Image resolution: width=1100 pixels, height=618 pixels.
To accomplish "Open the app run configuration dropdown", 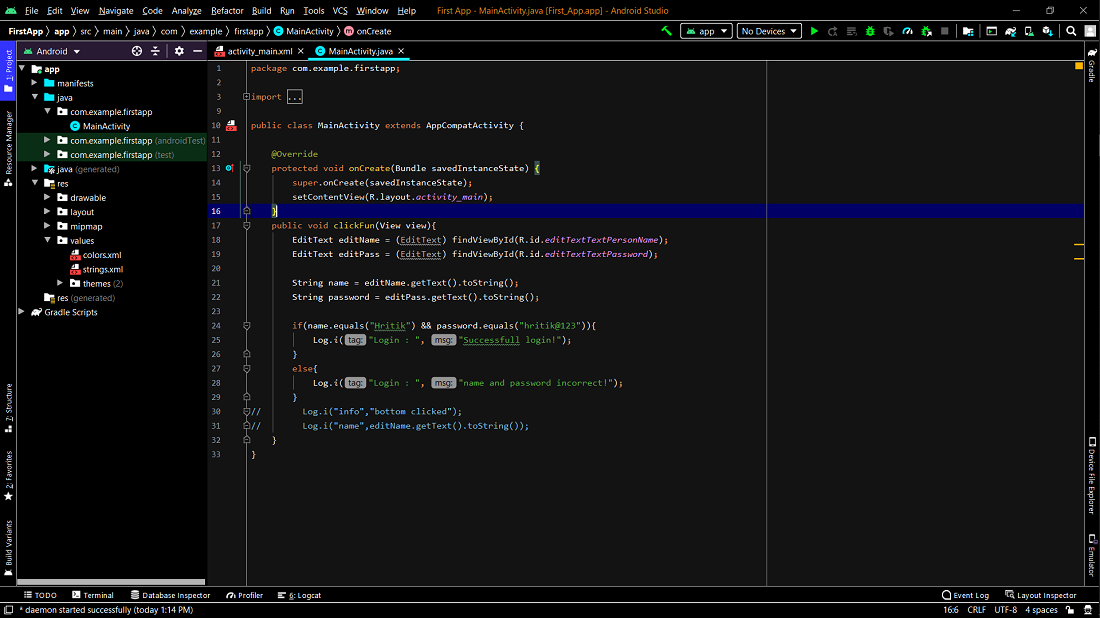I will (706, 31).
